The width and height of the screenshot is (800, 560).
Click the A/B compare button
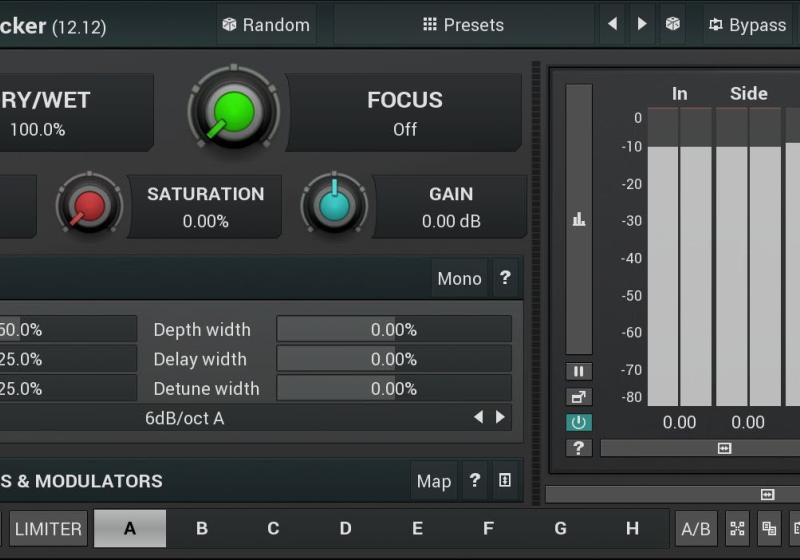(x=696, y=529)
